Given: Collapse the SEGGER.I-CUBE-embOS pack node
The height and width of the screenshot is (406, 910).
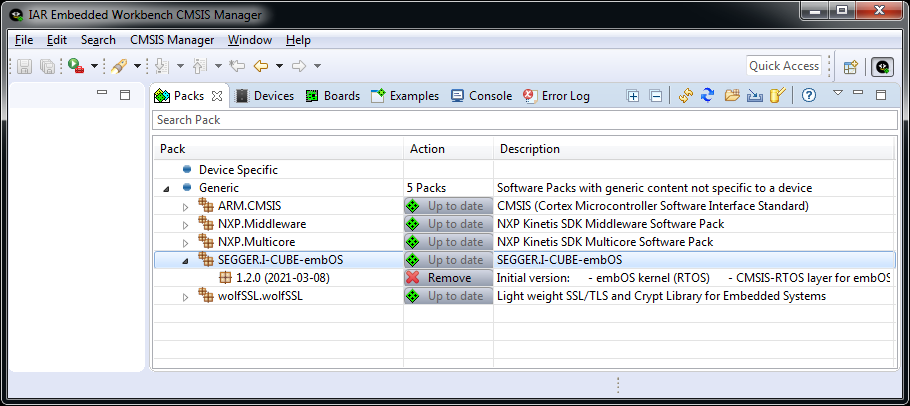Looking at the screenshot, I should click(185, 260).
